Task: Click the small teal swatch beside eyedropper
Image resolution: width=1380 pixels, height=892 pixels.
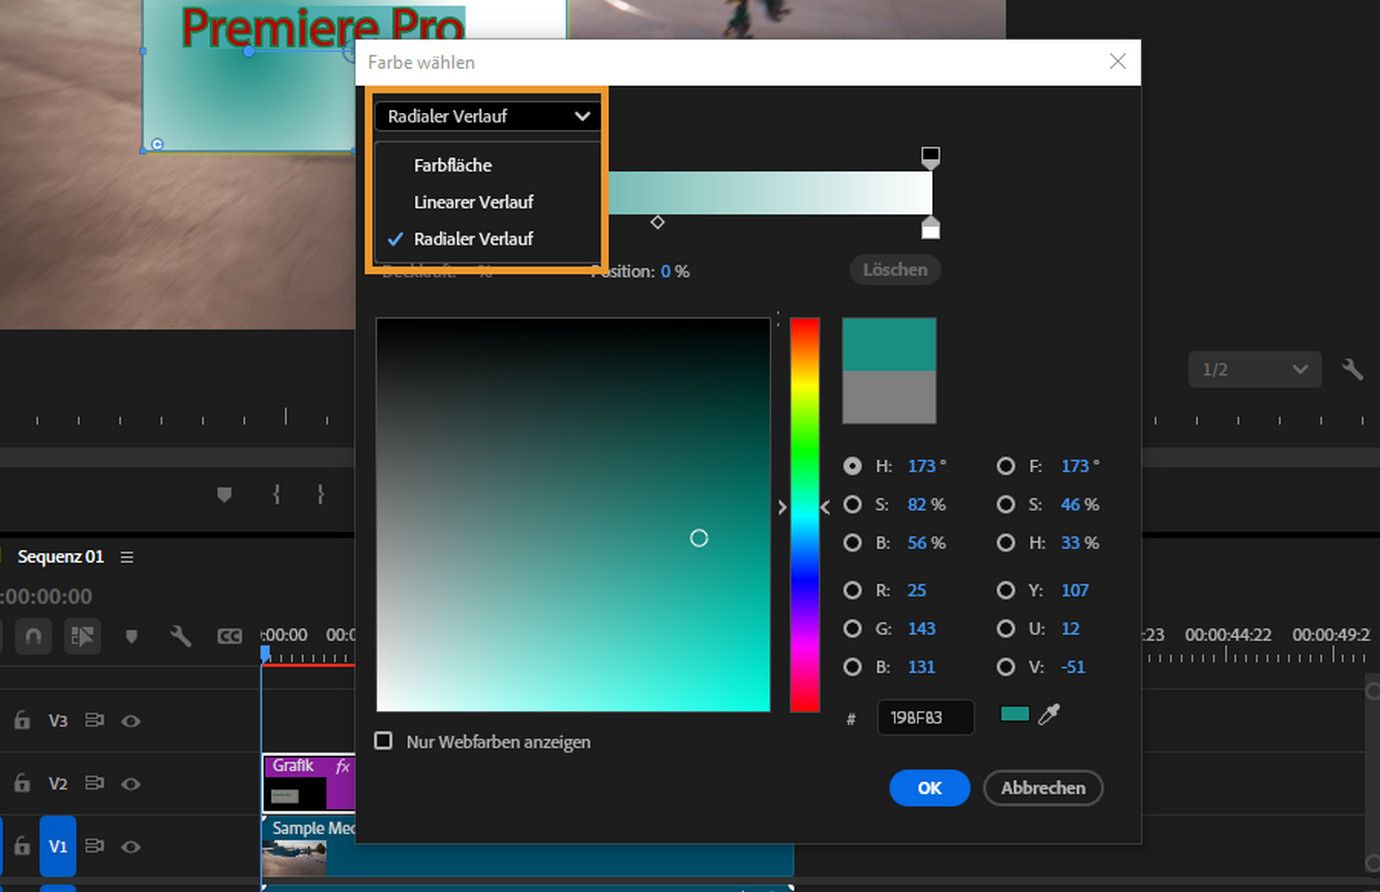Action: (x=1015, y=713)
